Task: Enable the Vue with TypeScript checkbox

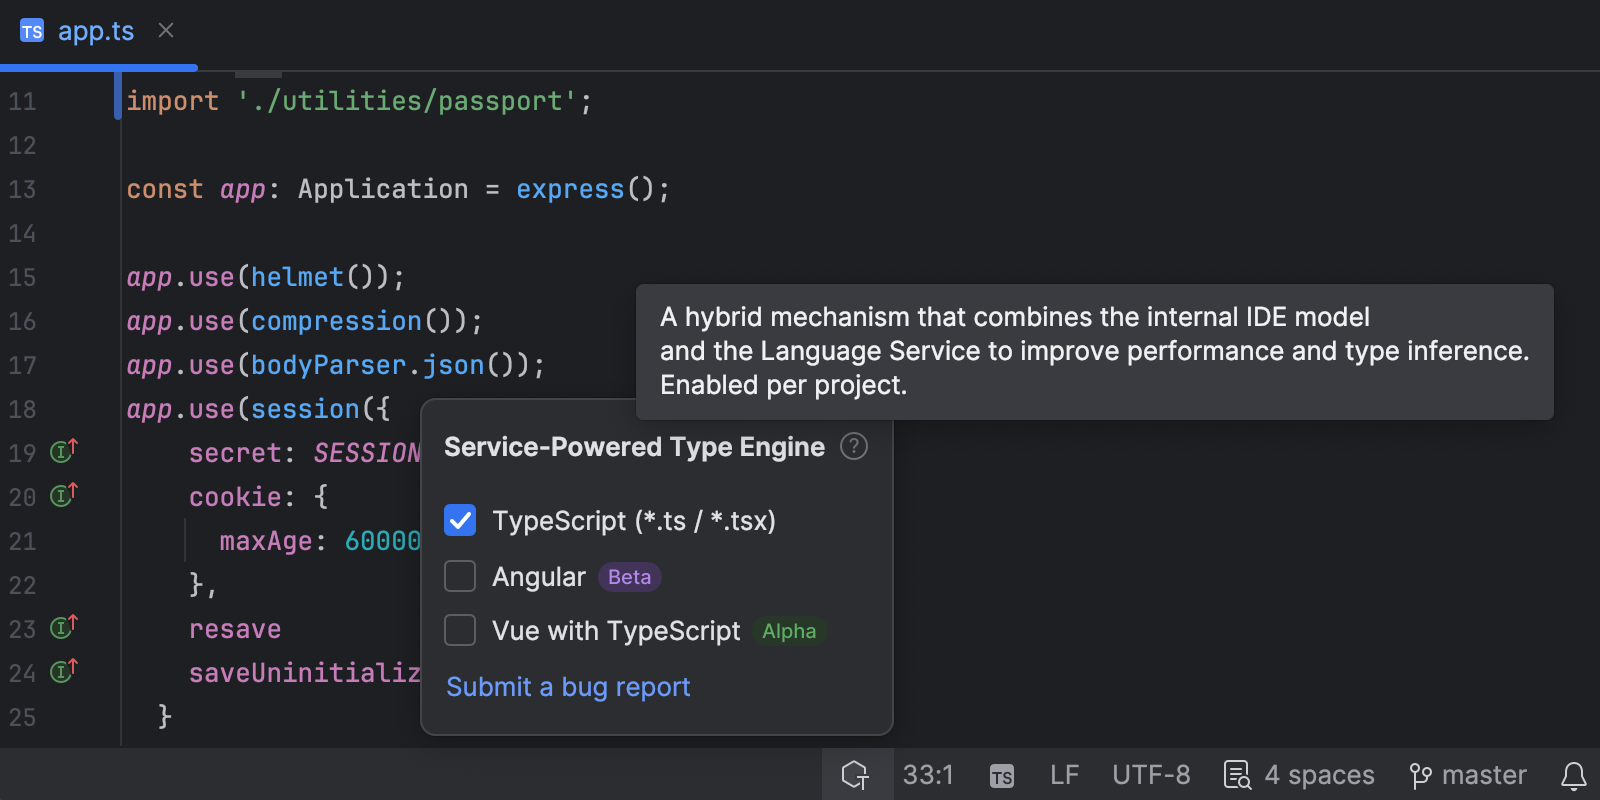Action: click(460, 630)
